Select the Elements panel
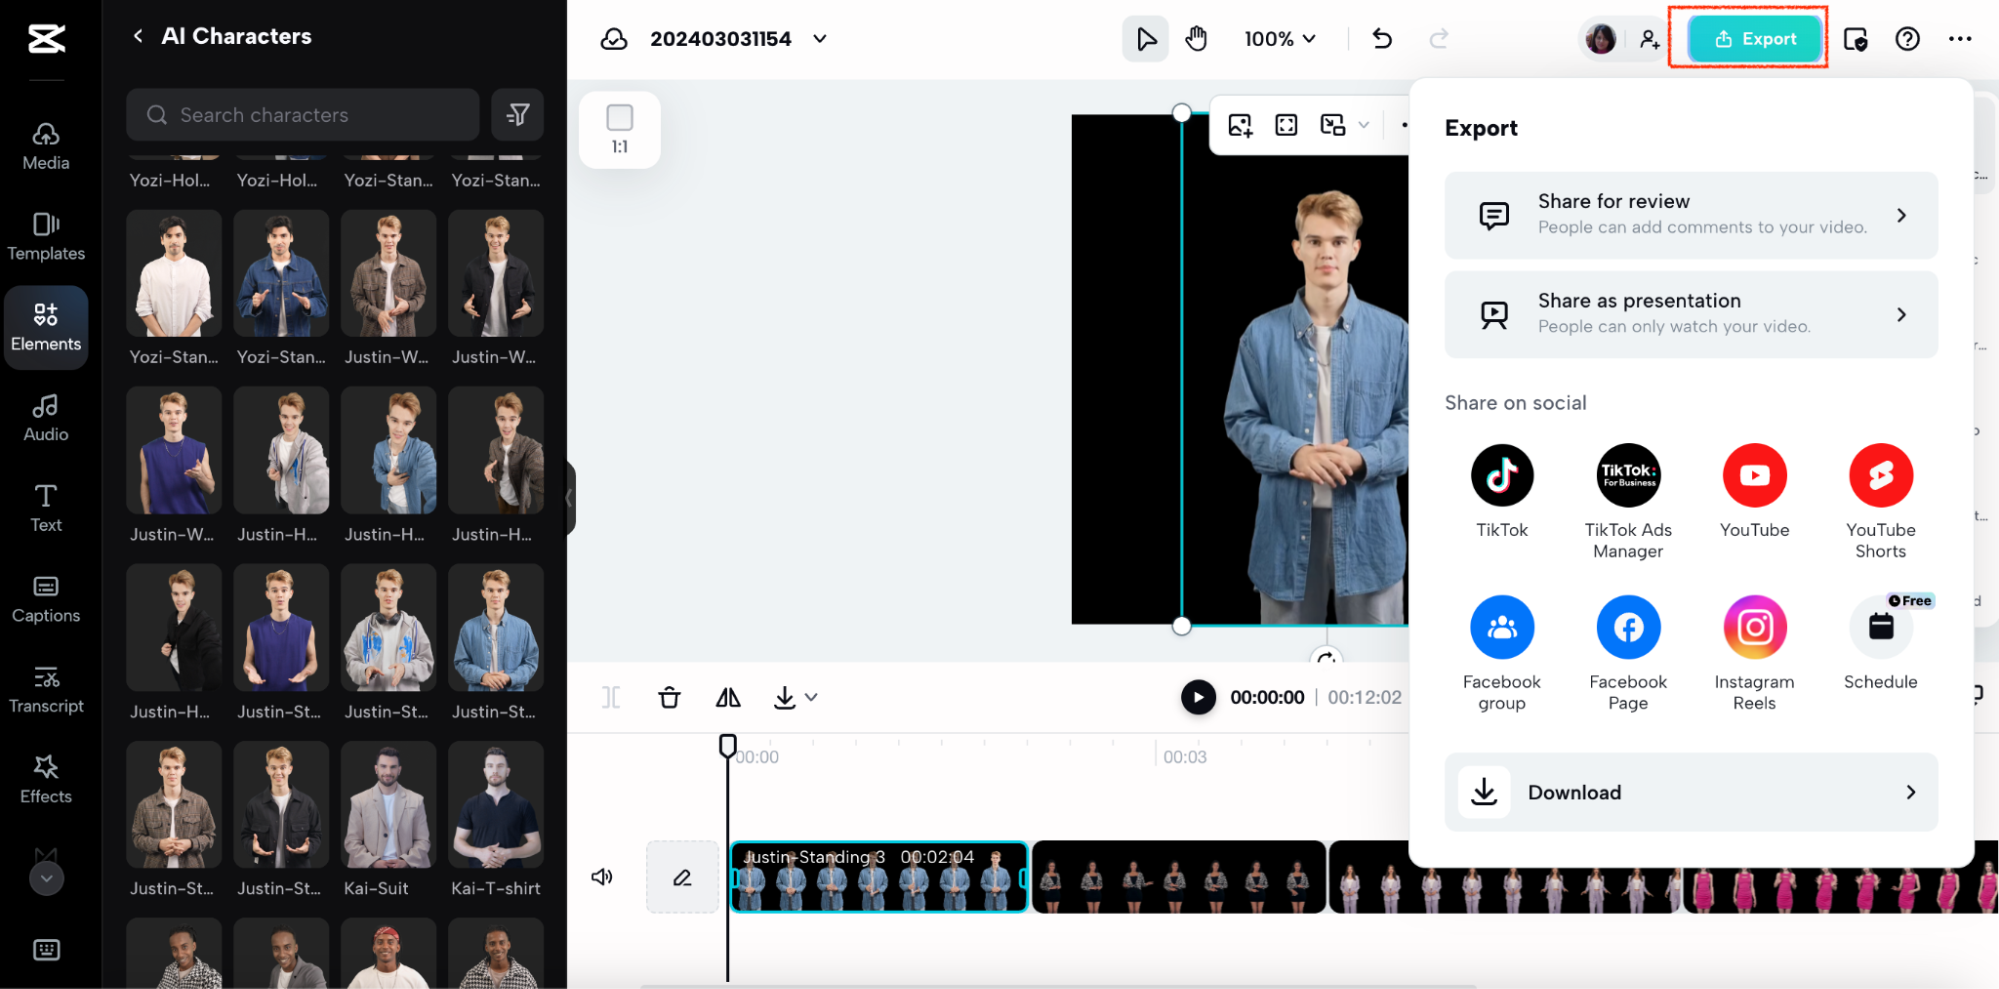1999x989 pixels. 46,327
